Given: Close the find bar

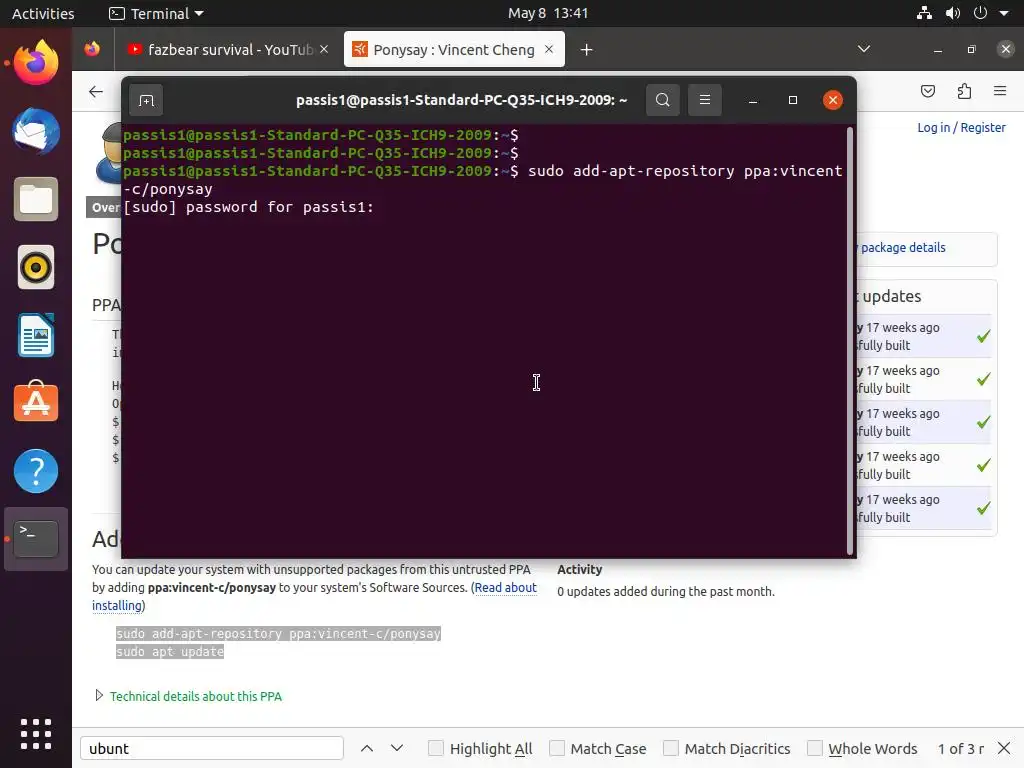Looking at the screenshot, I should 1004,748.
